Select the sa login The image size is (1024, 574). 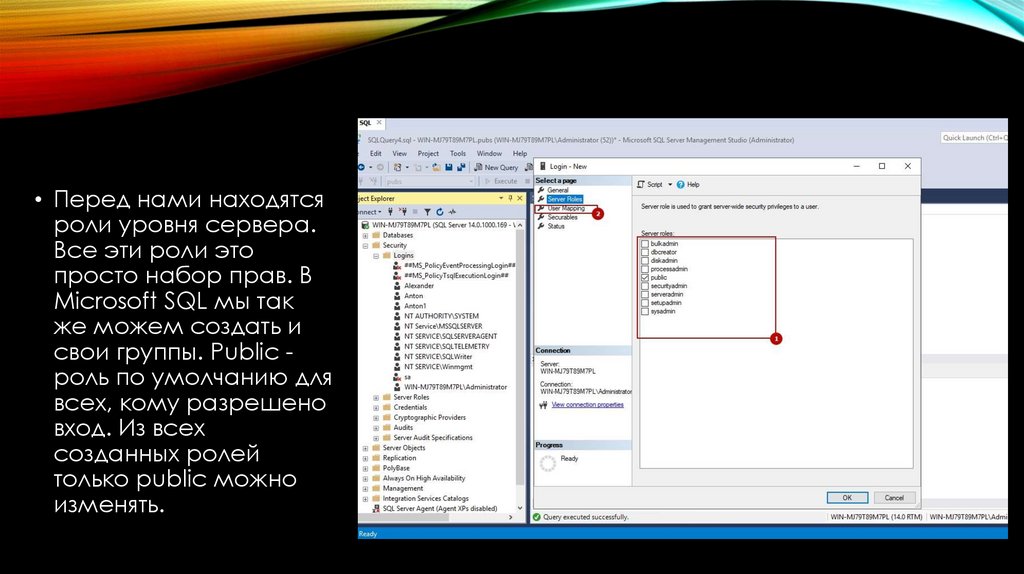coord(407,377)
